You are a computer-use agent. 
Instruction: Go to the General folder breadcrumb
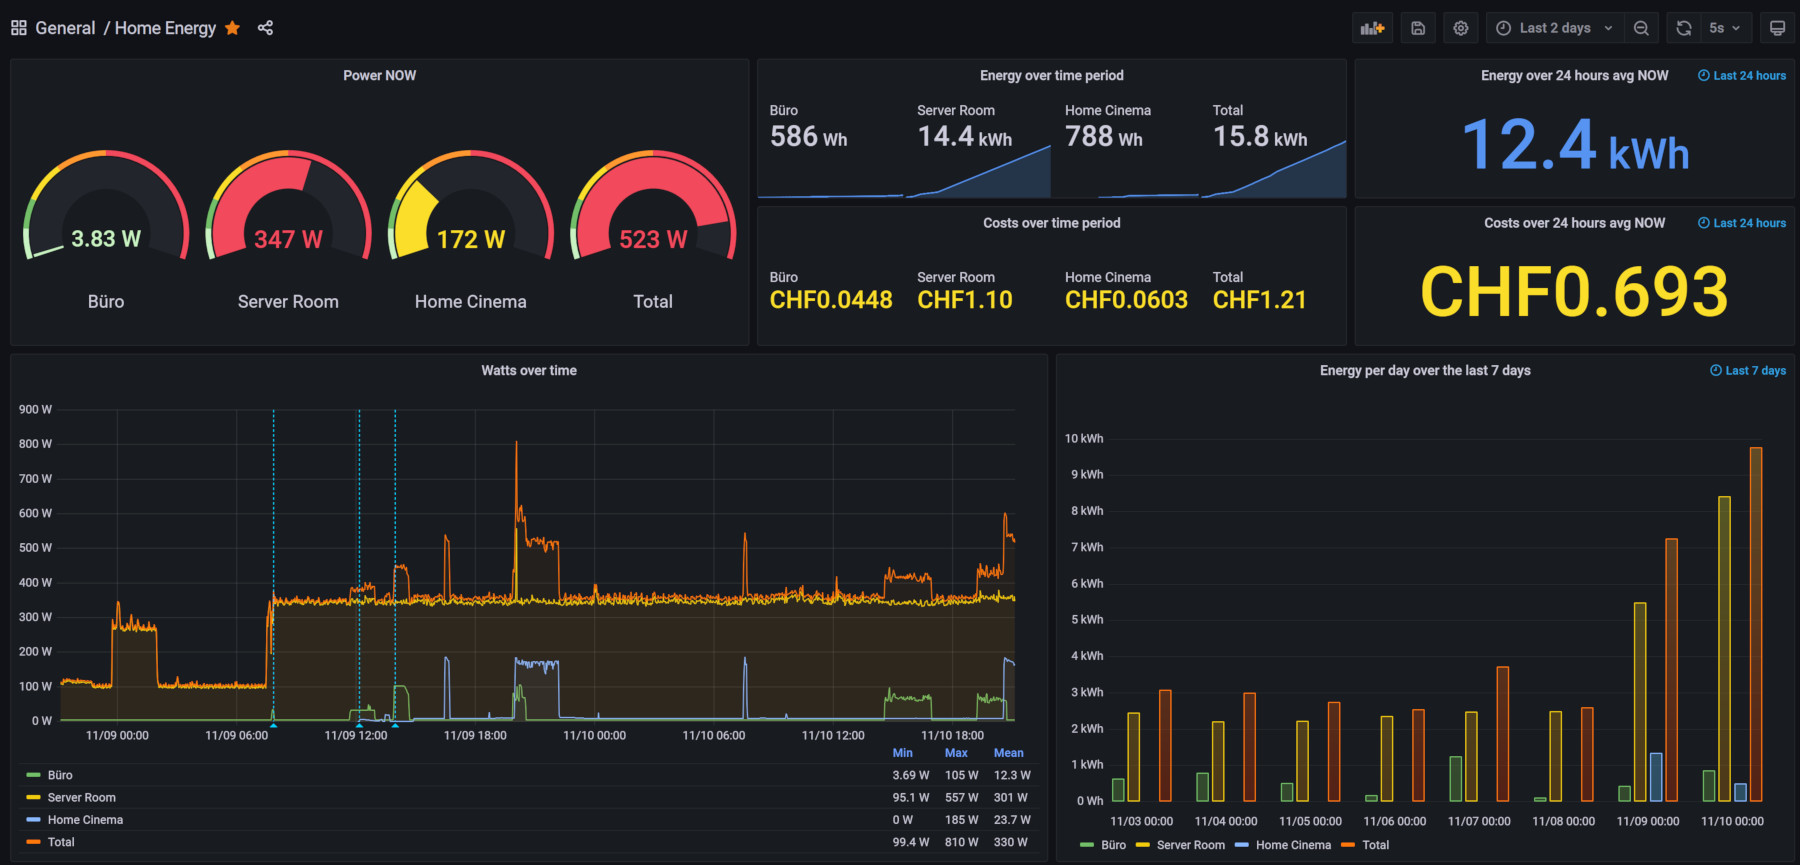tap(65, 28)
